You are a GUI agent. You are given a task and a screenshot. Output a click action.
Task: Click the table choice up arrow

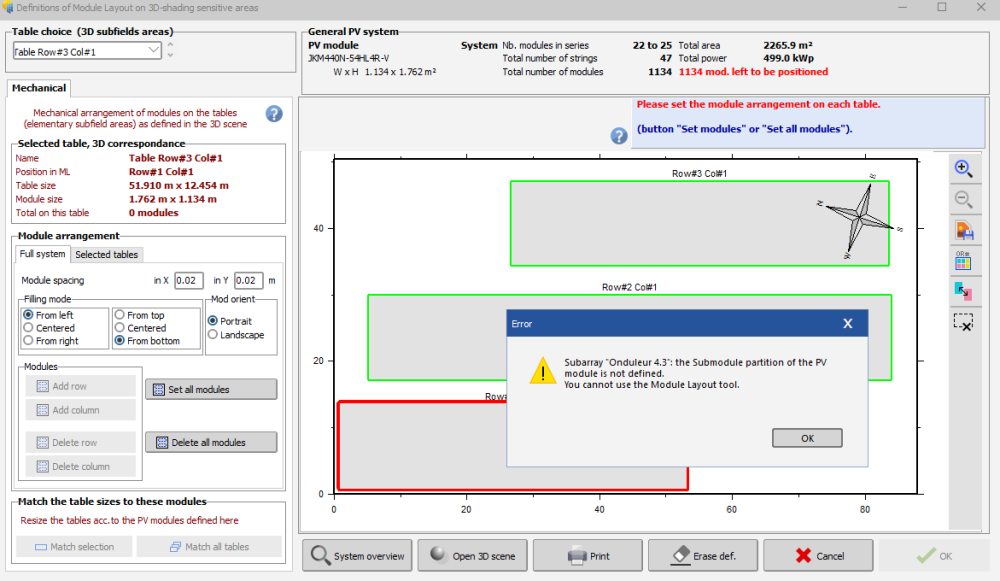[170, 45]
